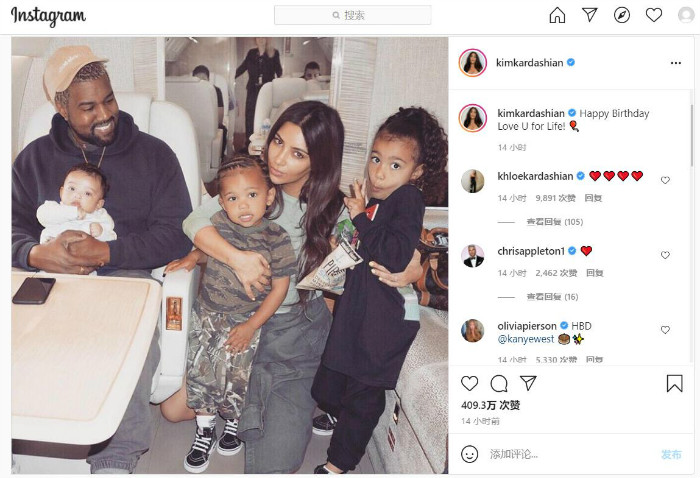Like the post with the heart icon
Image resolution: width=700 pixels, height=478 pixels.
[x=470, y=383]
